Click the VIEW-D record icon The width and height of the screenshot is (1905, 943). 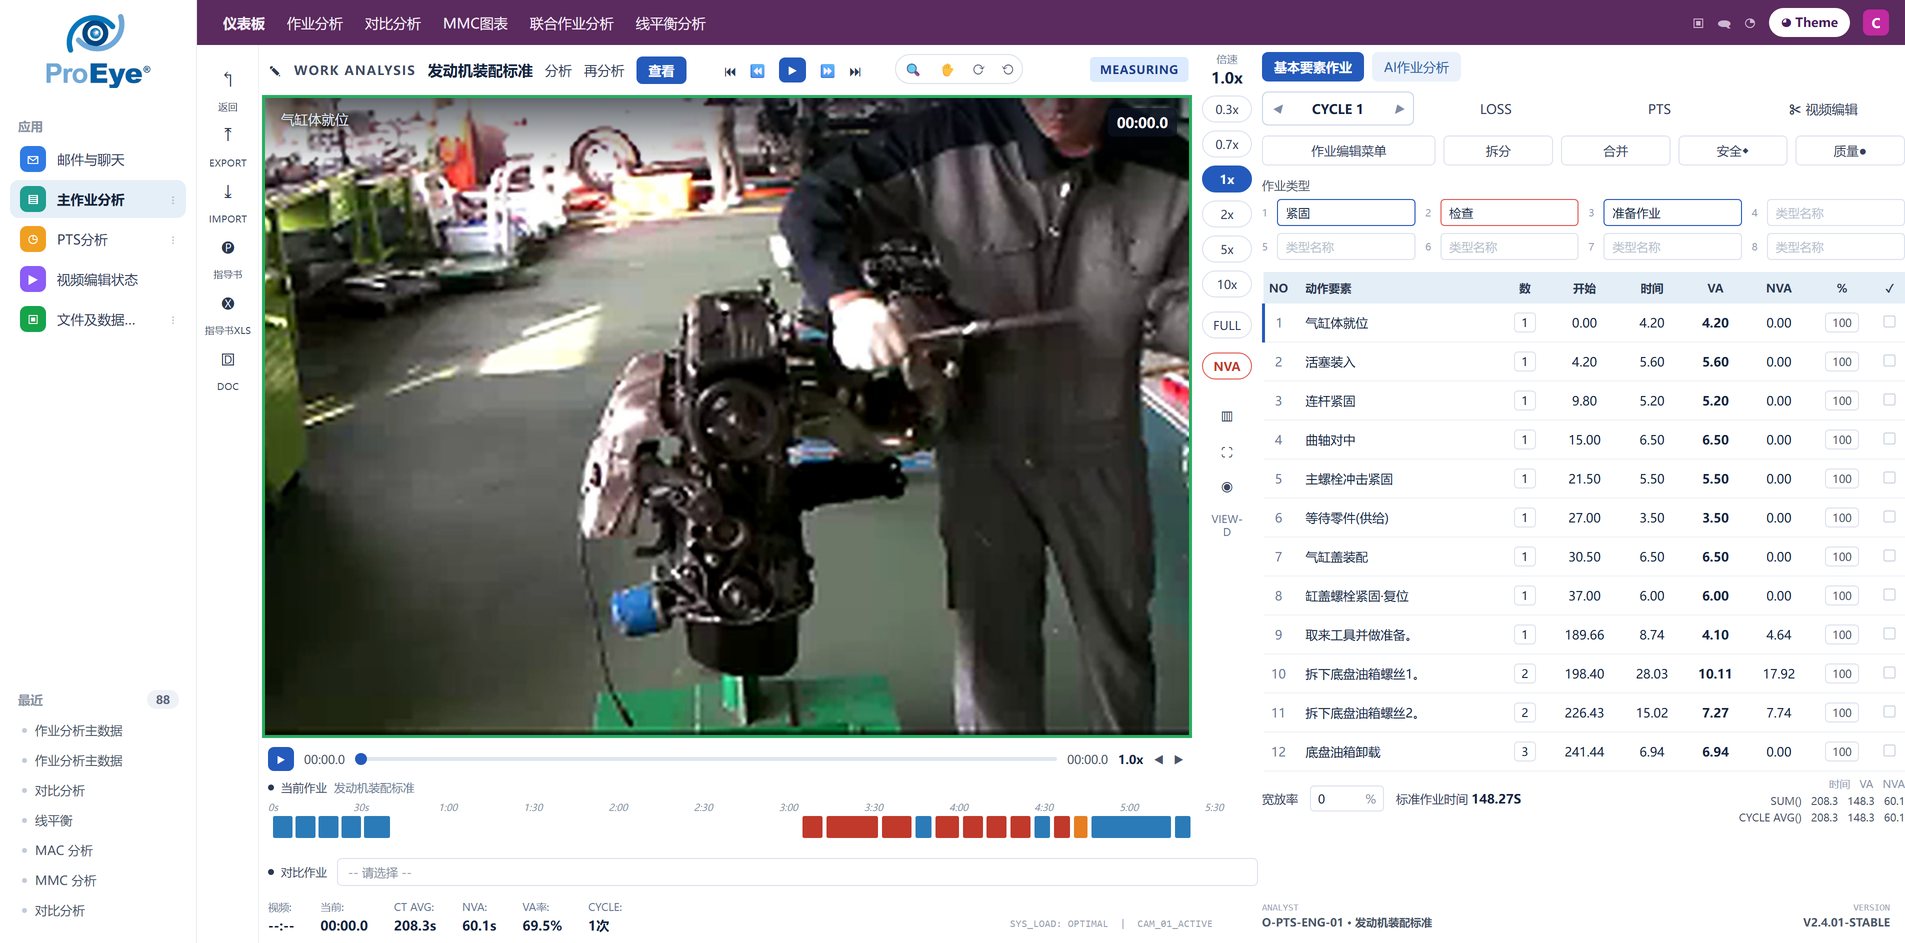(1227, 488)
